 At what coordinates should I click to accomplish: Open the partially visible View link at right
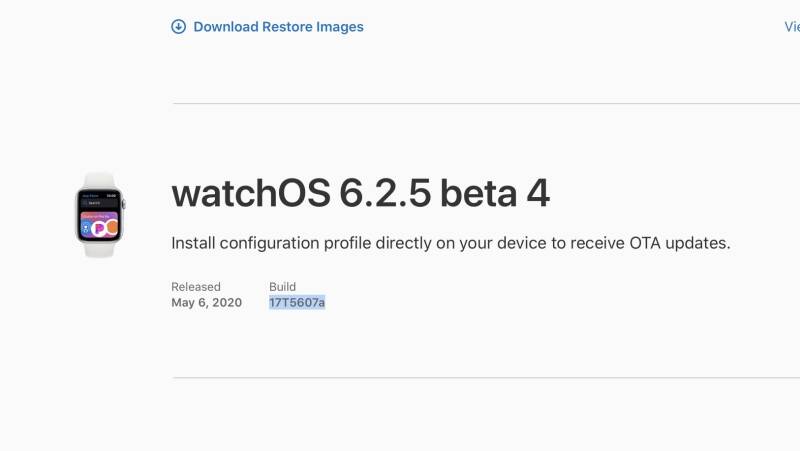coord(792,27)
